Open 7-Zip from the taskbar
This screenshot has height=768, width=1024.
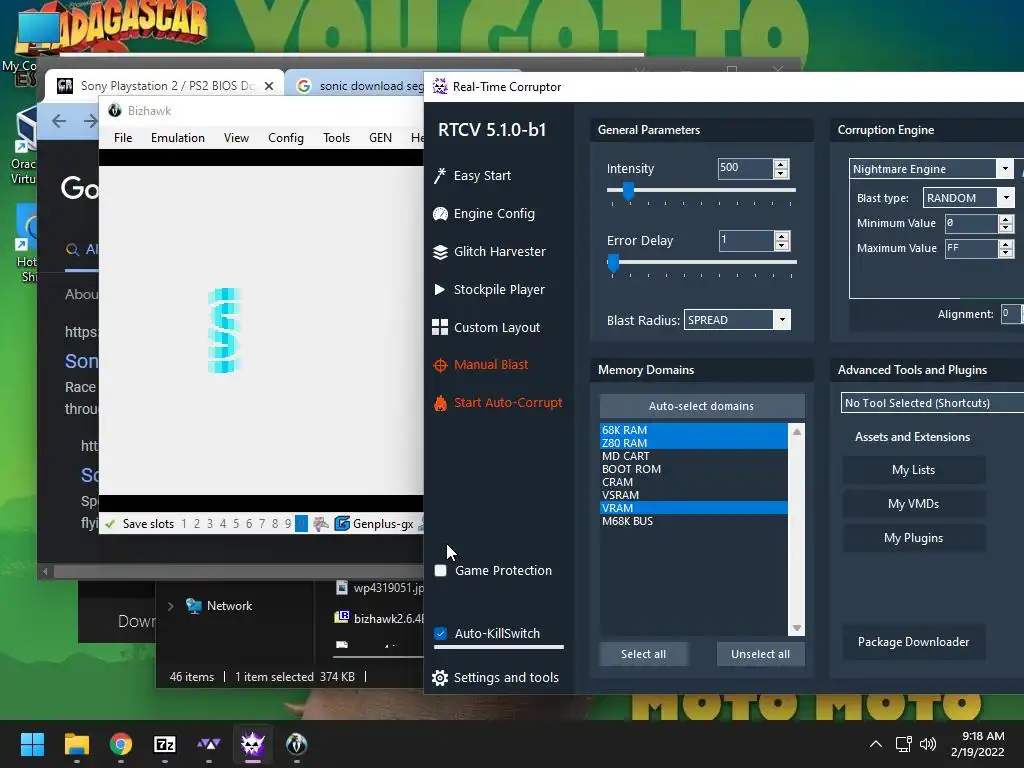[x=165, y=744]
